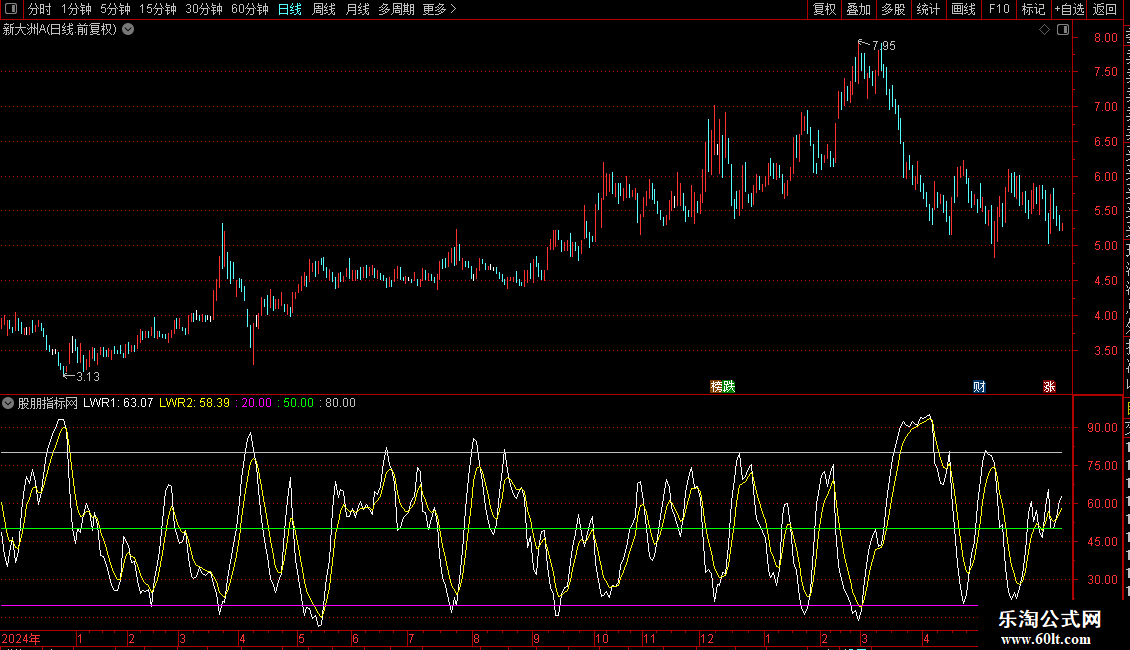
Task: Click the 标记 mark button
Action: point(1033,9)
